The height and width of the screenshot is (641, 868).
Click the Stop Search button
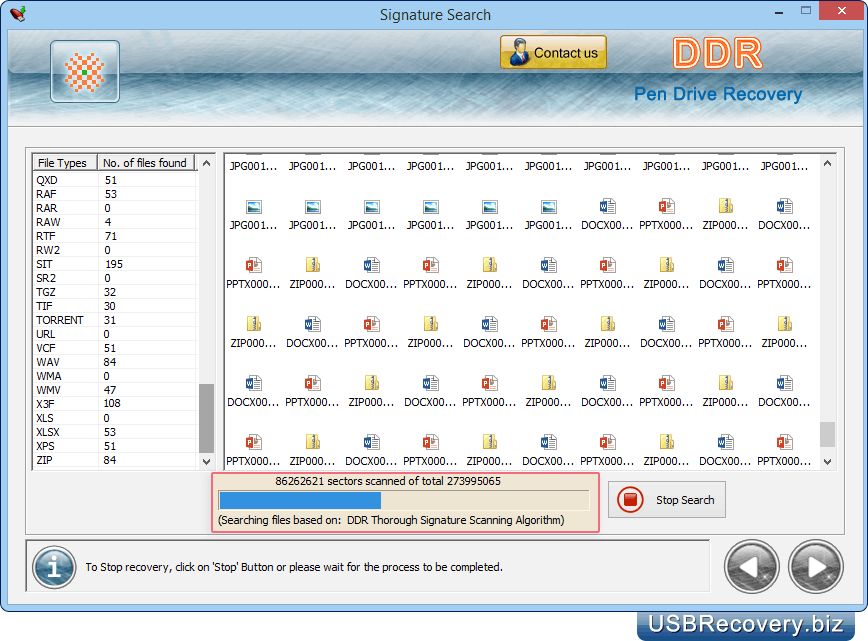click(x=666, y=500)
